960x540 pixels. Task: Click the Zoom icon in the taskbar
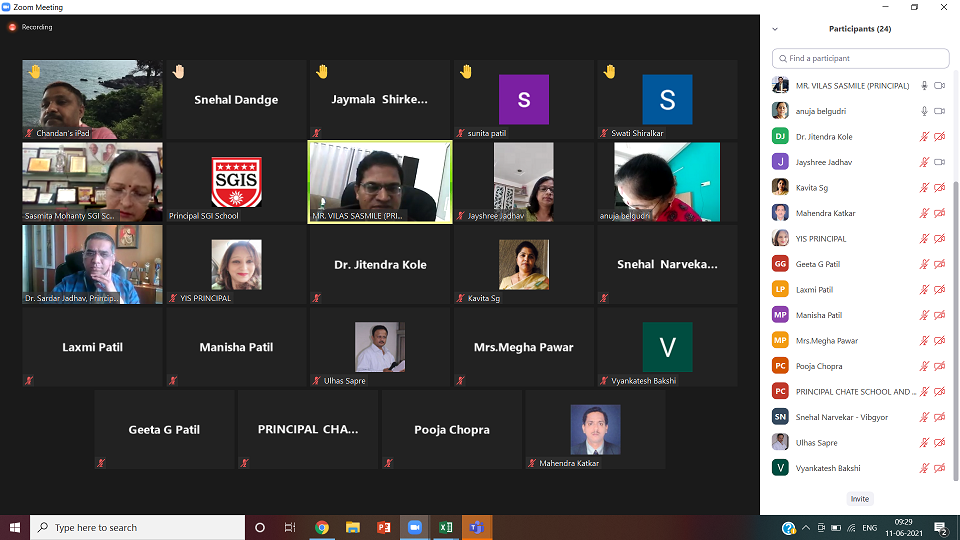click(x=414, y=527)
